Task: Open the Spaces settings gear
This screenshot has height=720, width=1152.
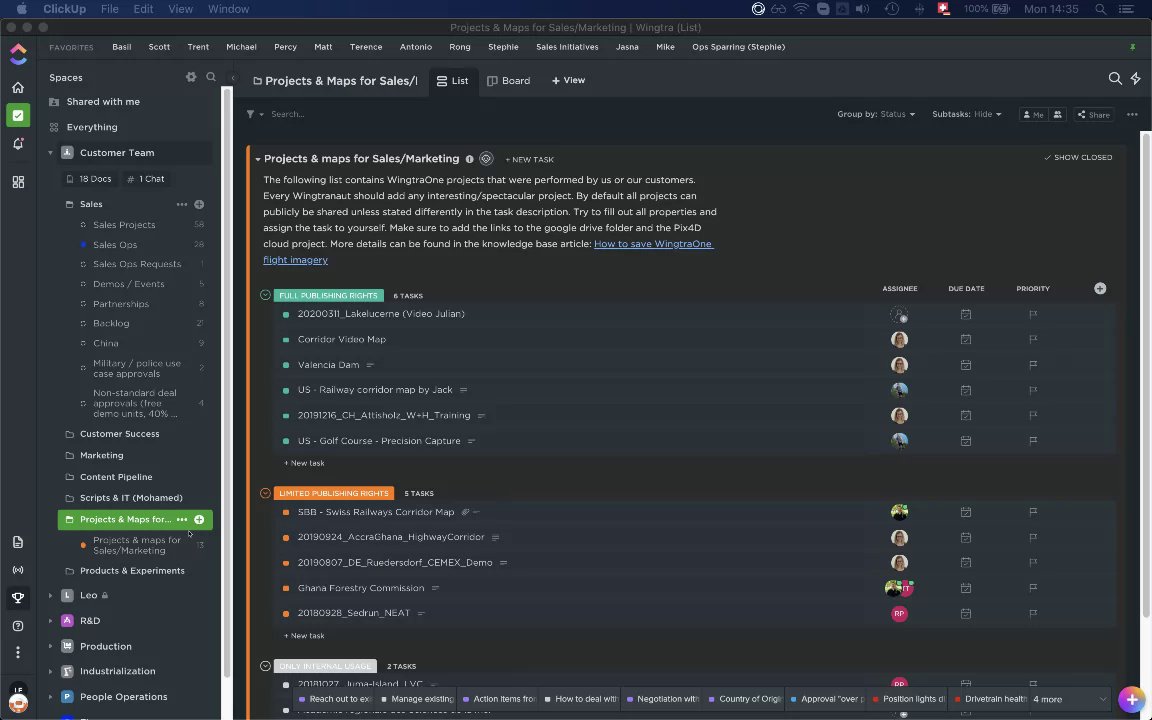Action: [191, 77]
